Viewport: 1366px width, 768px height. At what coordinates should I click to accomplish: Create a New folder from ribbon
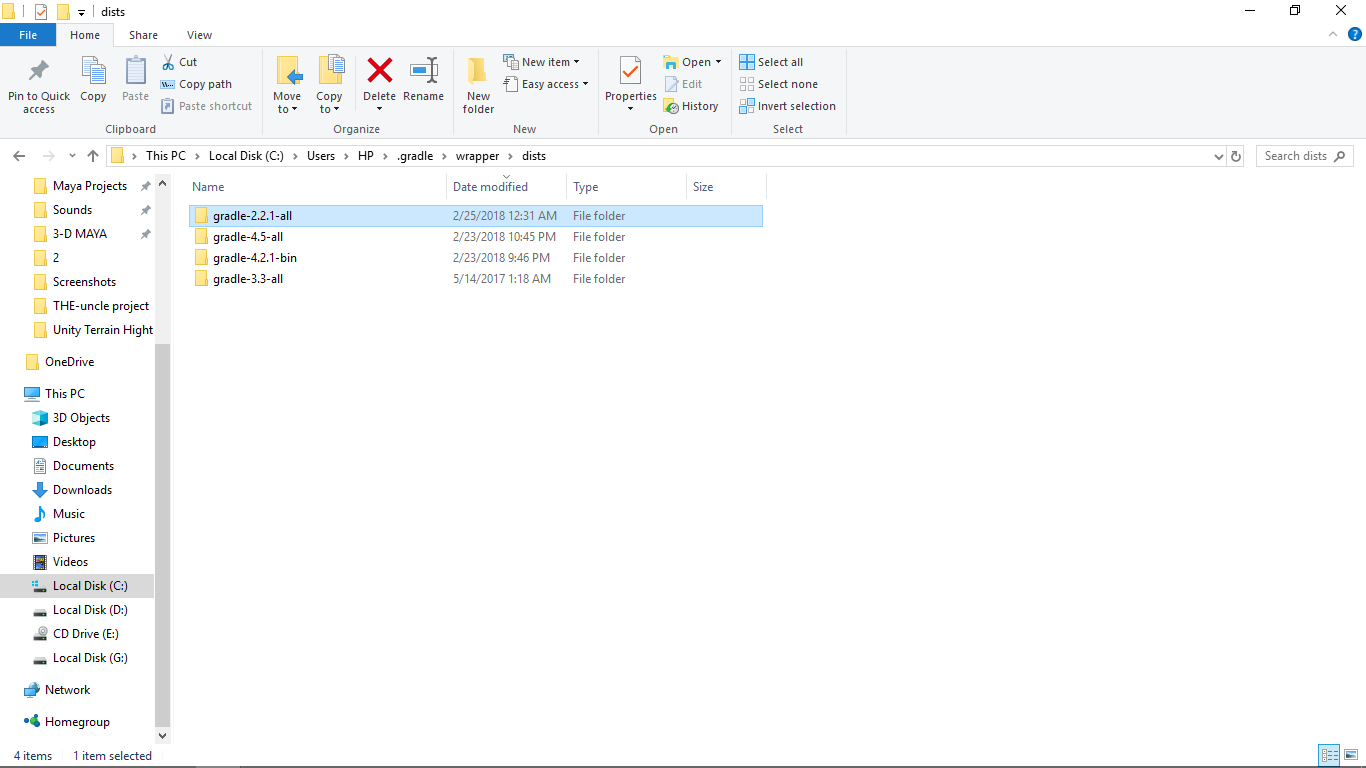478,84
